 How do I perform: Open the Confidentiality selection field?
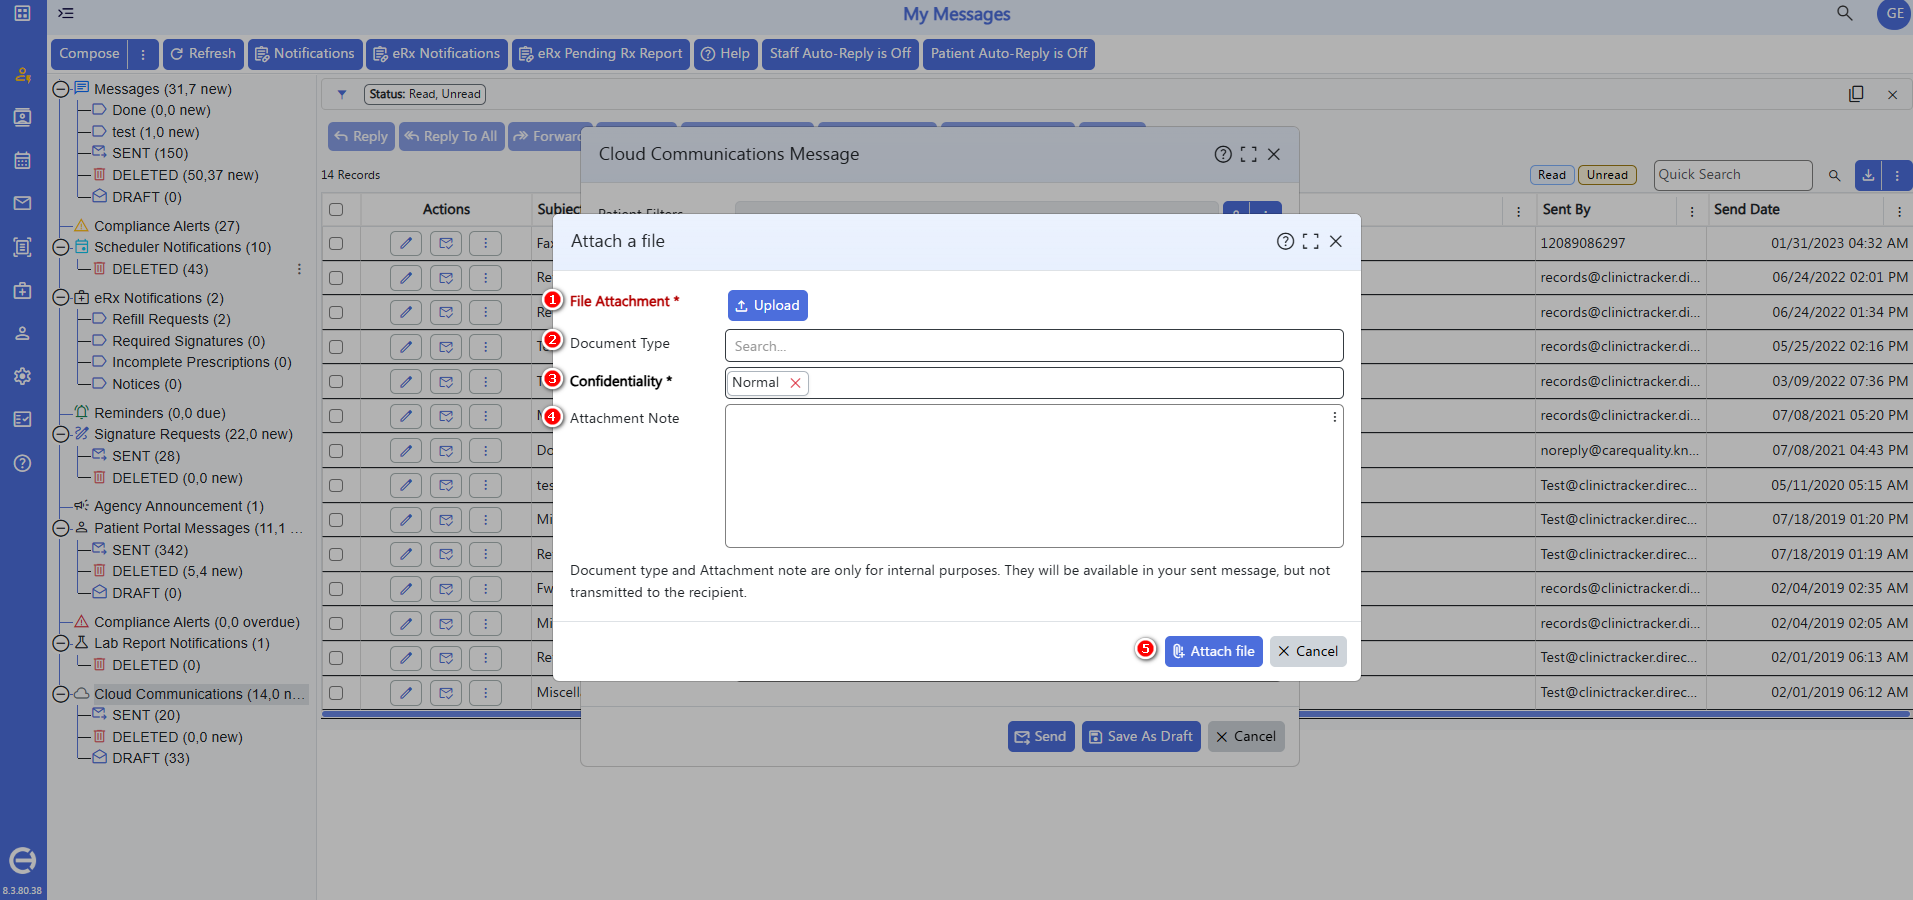point(1034,383)
